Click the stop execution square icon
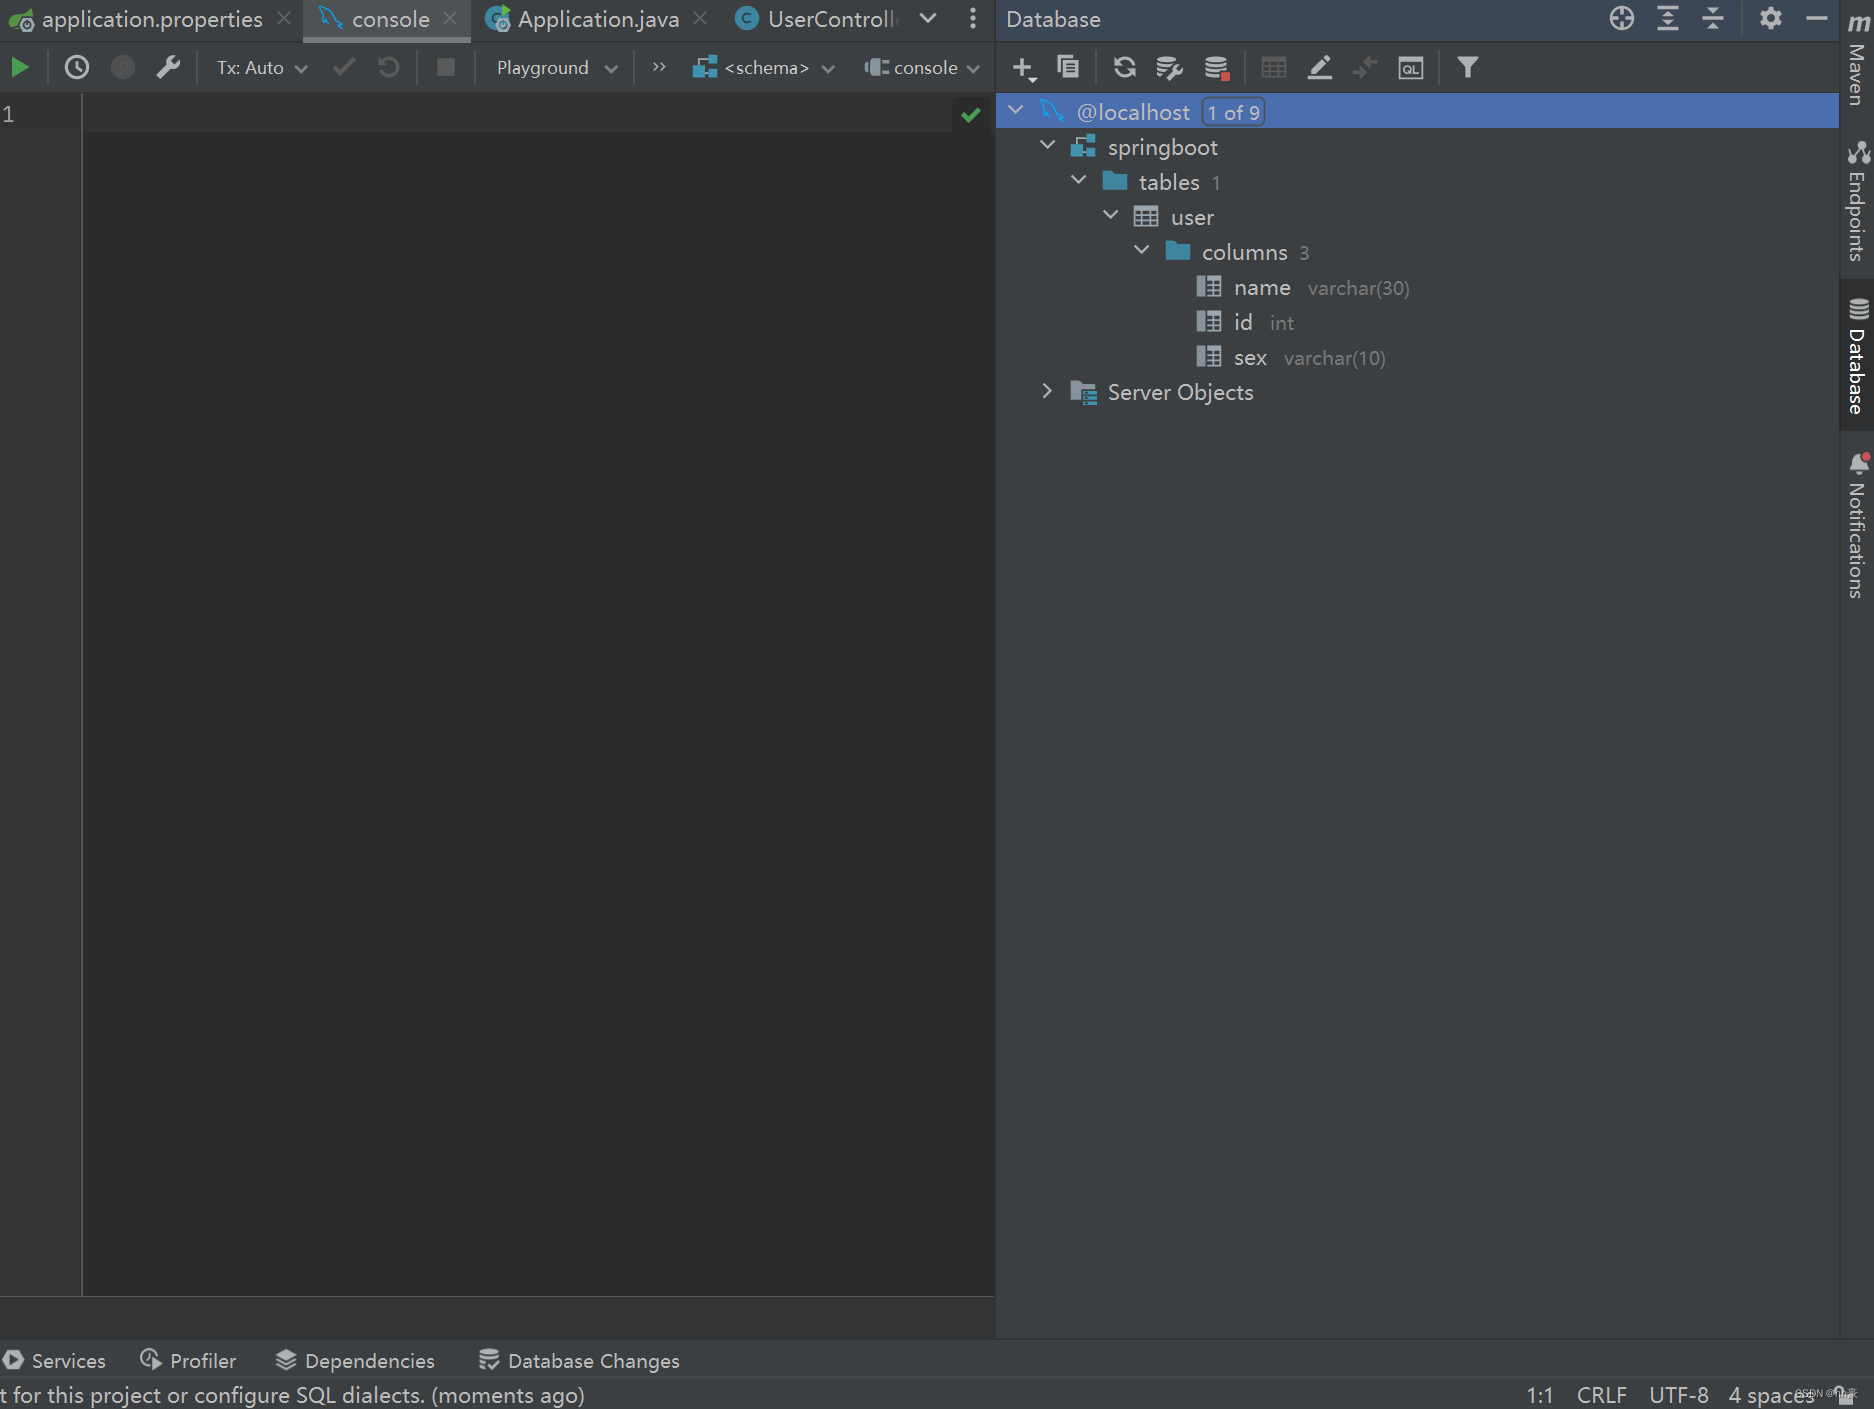 [x=446, y=67]
